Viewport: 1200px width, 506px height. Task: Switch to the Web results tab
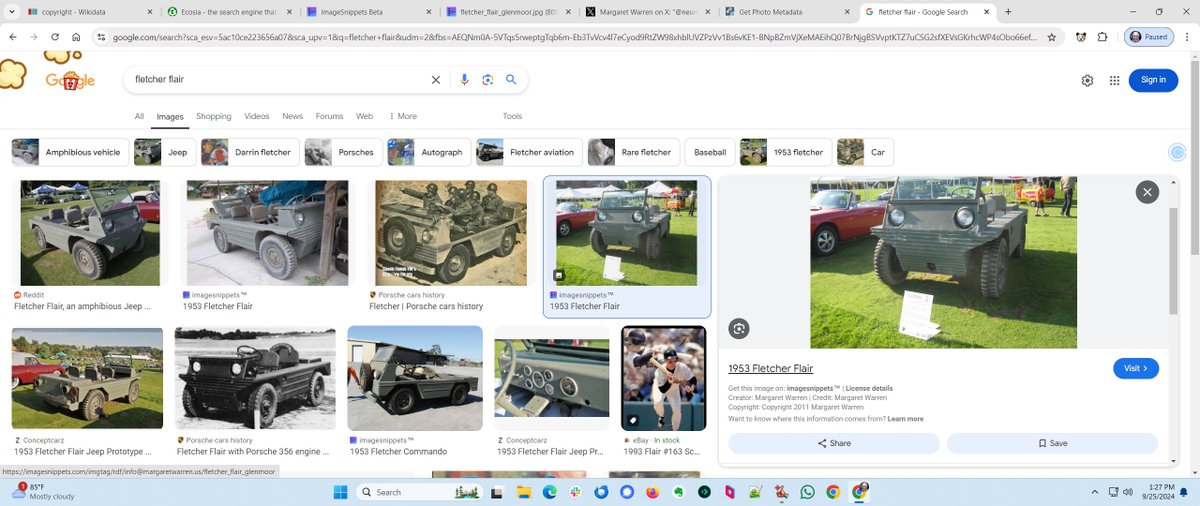coord(365,116)
